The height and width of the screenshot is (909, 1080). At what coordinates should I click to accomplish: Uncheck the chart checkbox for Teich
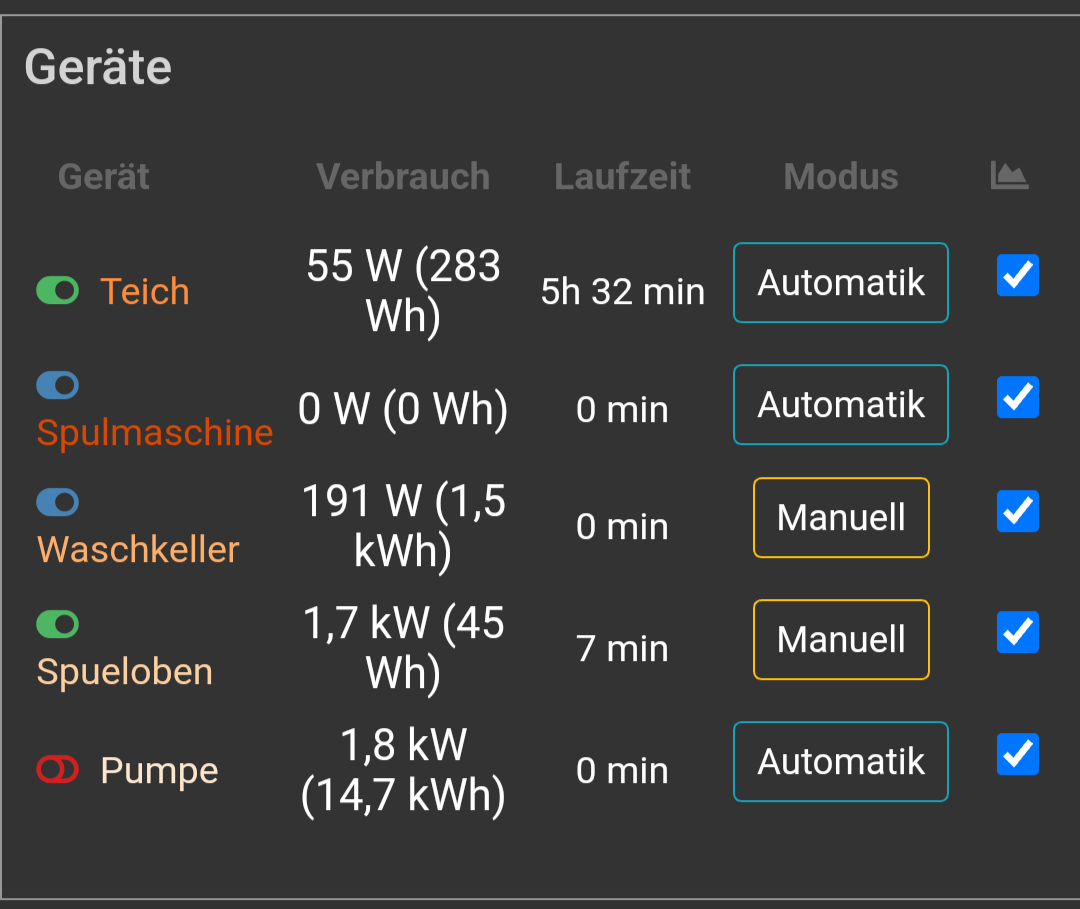click(x=1018, y=275)
